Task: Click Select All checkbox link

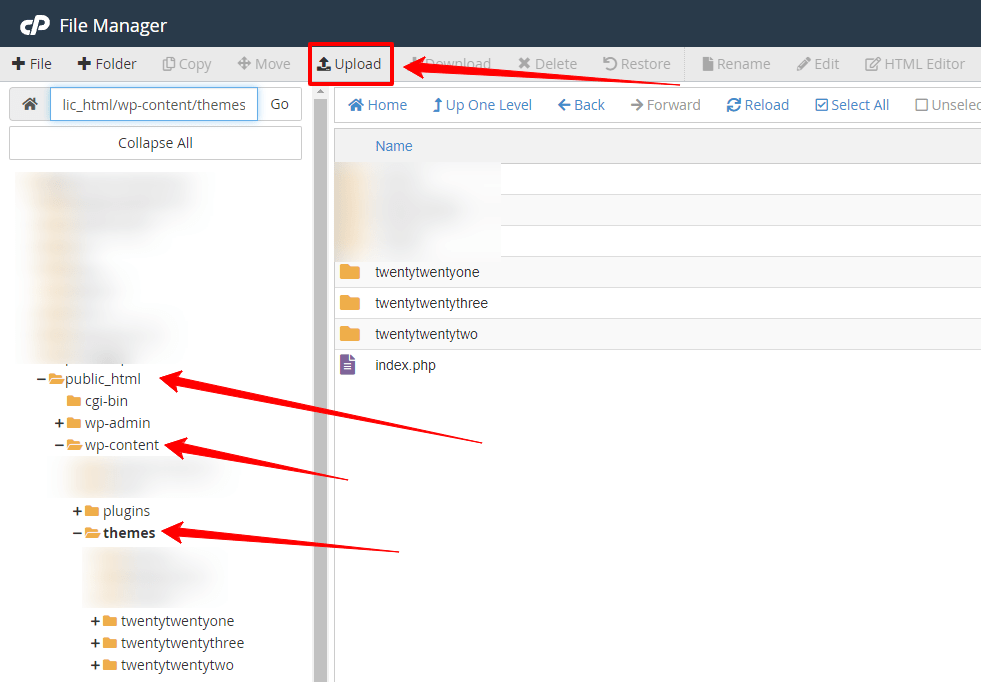Action: point(852,105)
